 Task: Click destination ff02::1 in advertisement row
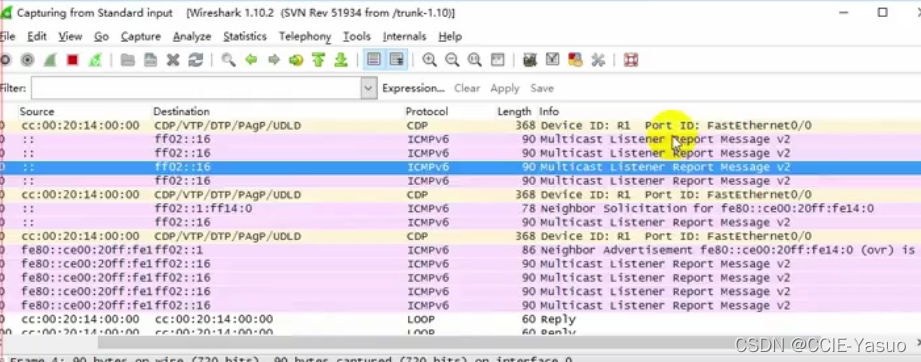click(179, 250)
